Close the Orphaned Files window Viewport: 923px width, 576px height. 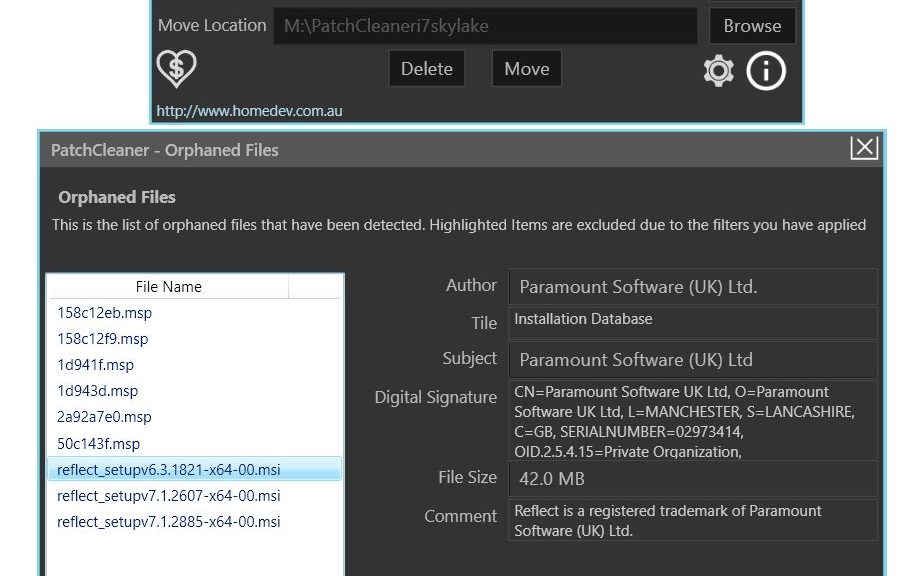(x=864, y=148)
